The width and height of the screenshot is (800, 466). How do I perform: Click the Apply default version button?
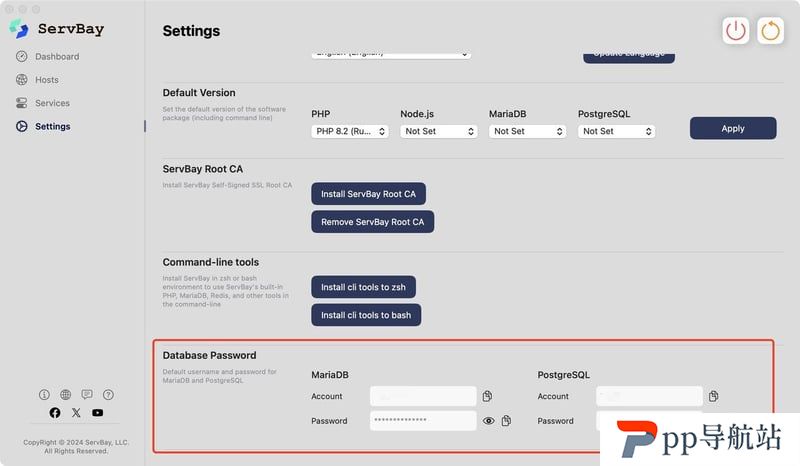(733, 128)
